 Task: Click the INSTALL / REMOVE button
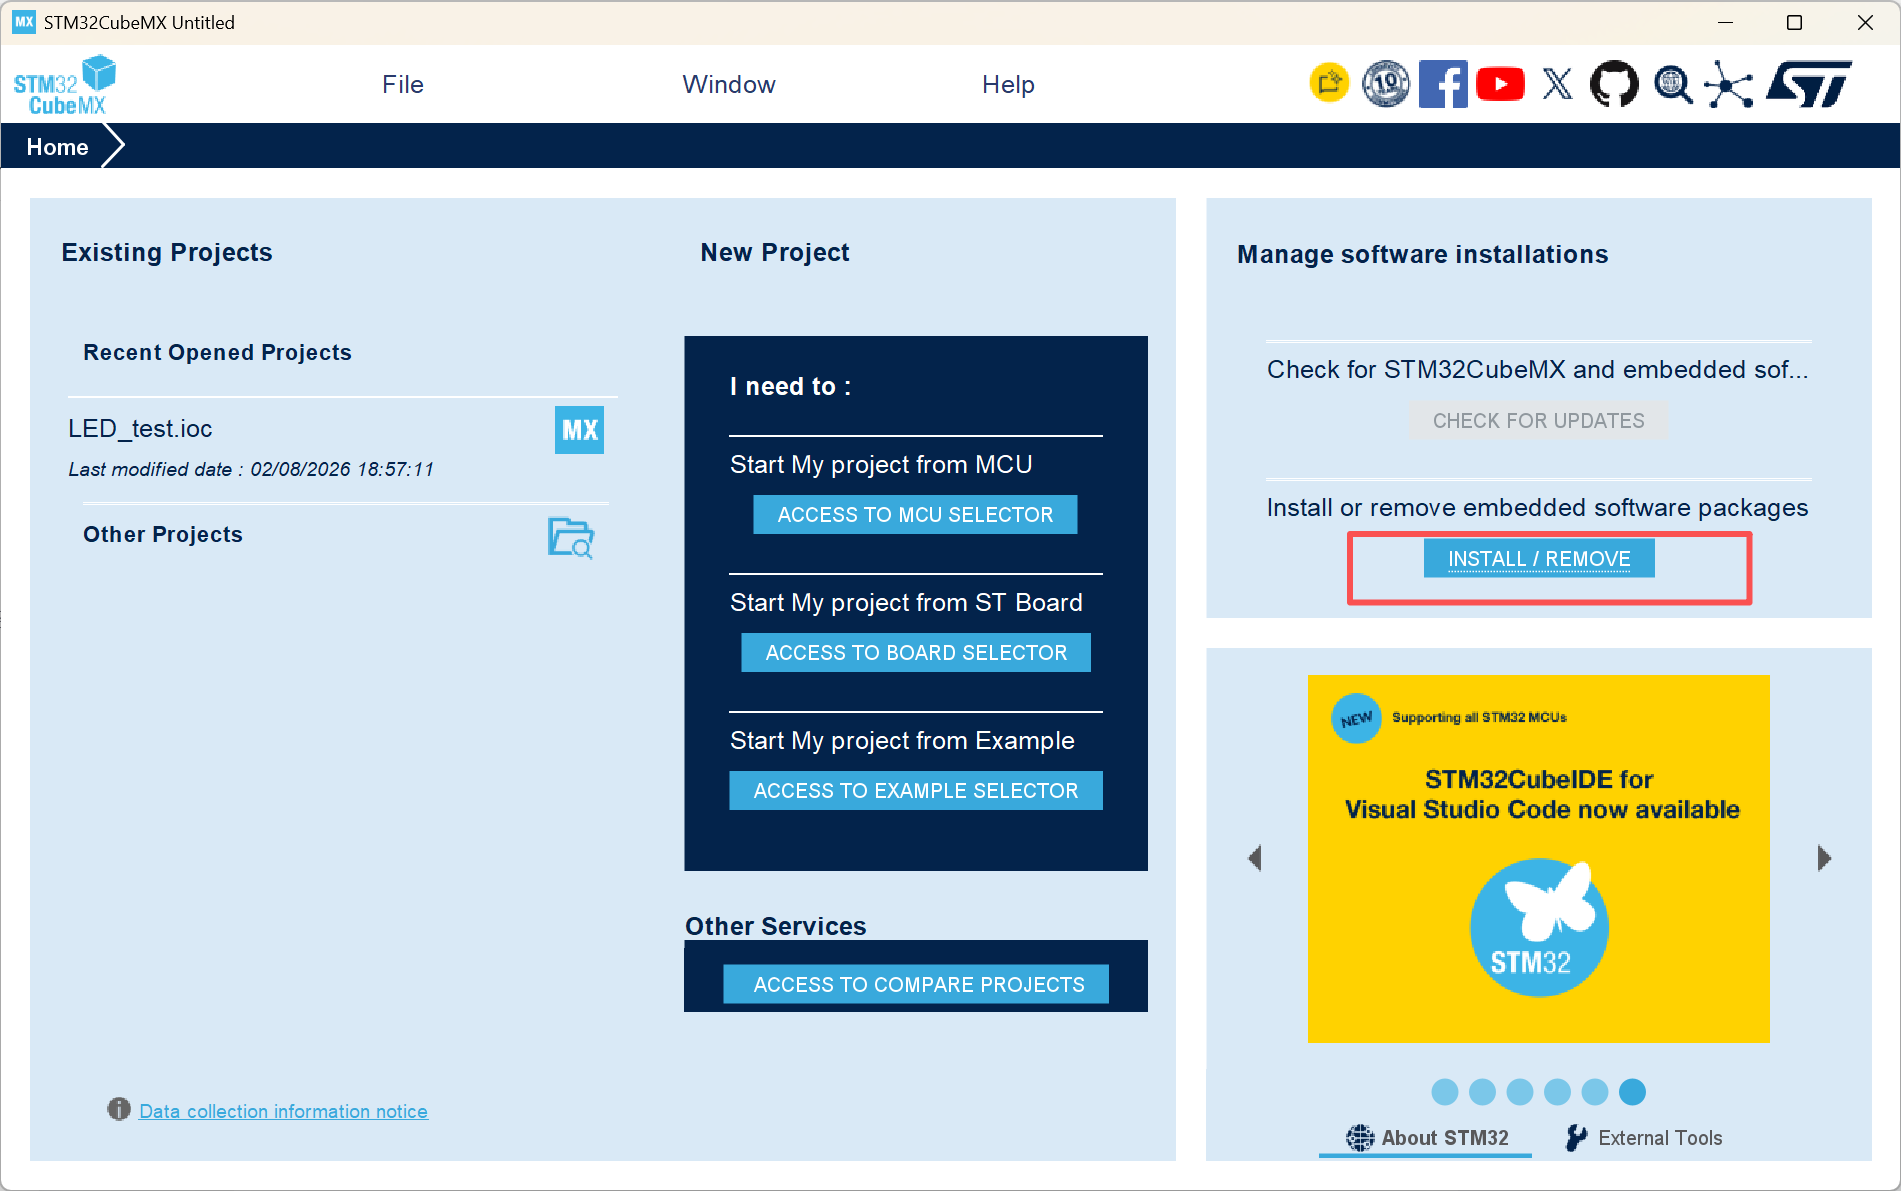pos(1539,559)
